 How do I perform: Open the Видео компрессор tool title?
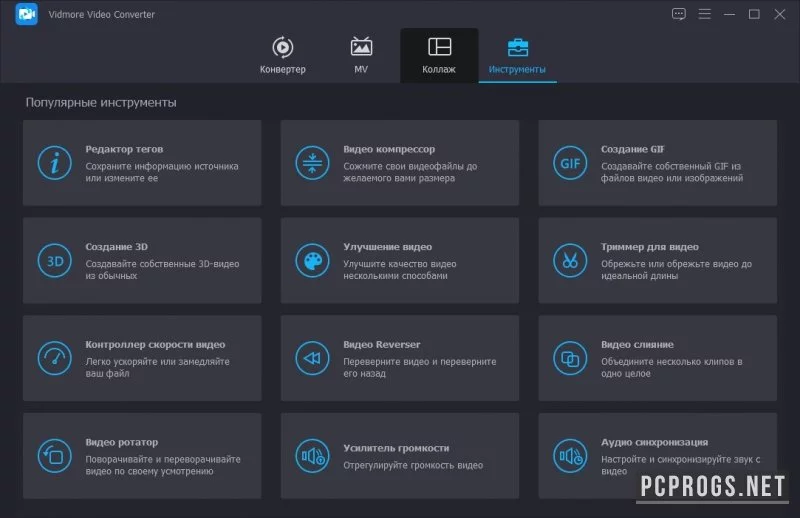click(389, 149)
